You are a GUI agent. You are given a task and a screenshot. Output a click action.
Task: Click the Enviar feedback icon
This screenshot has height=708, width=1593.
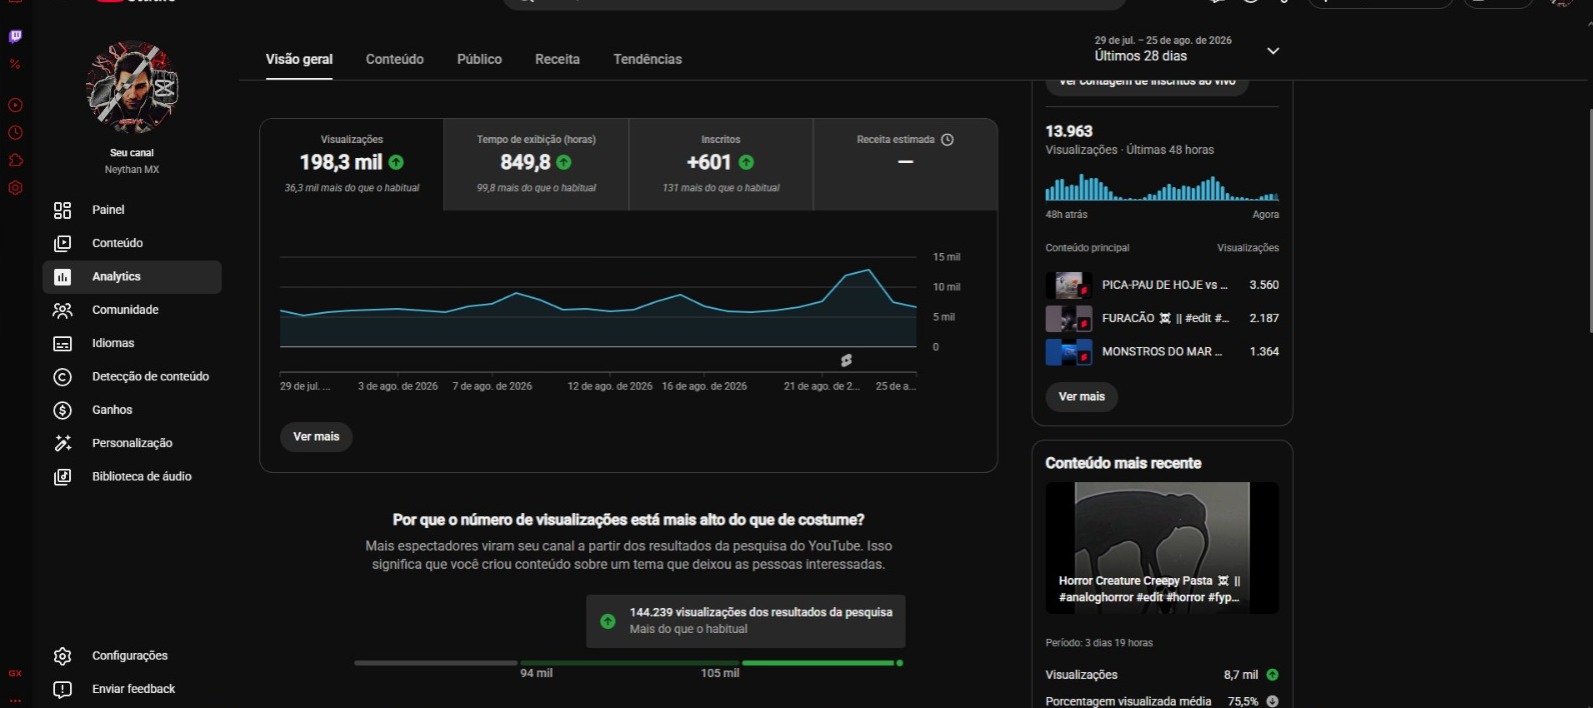(x=62, y=689)
